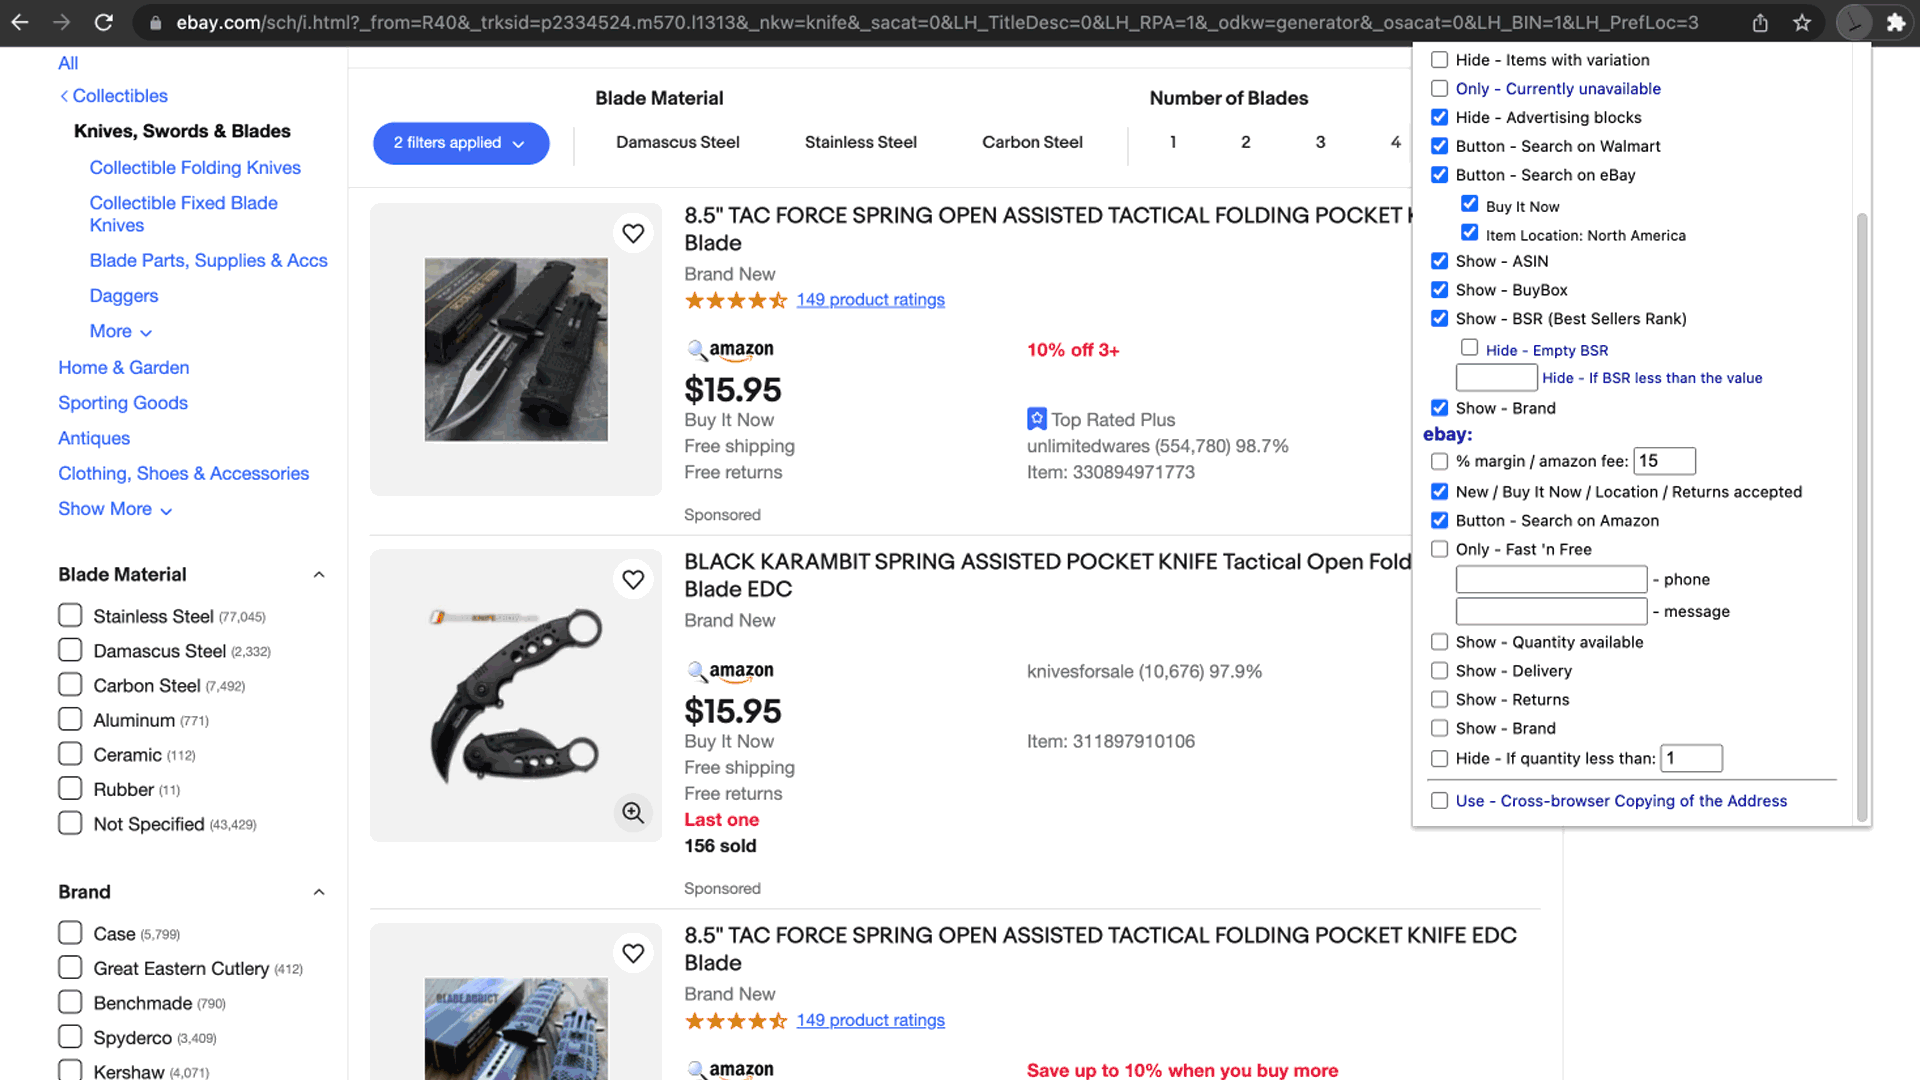Focus the amazon fee percent input field
This screenshot has height=1080, width=1920.
(x=1664, y=461)
